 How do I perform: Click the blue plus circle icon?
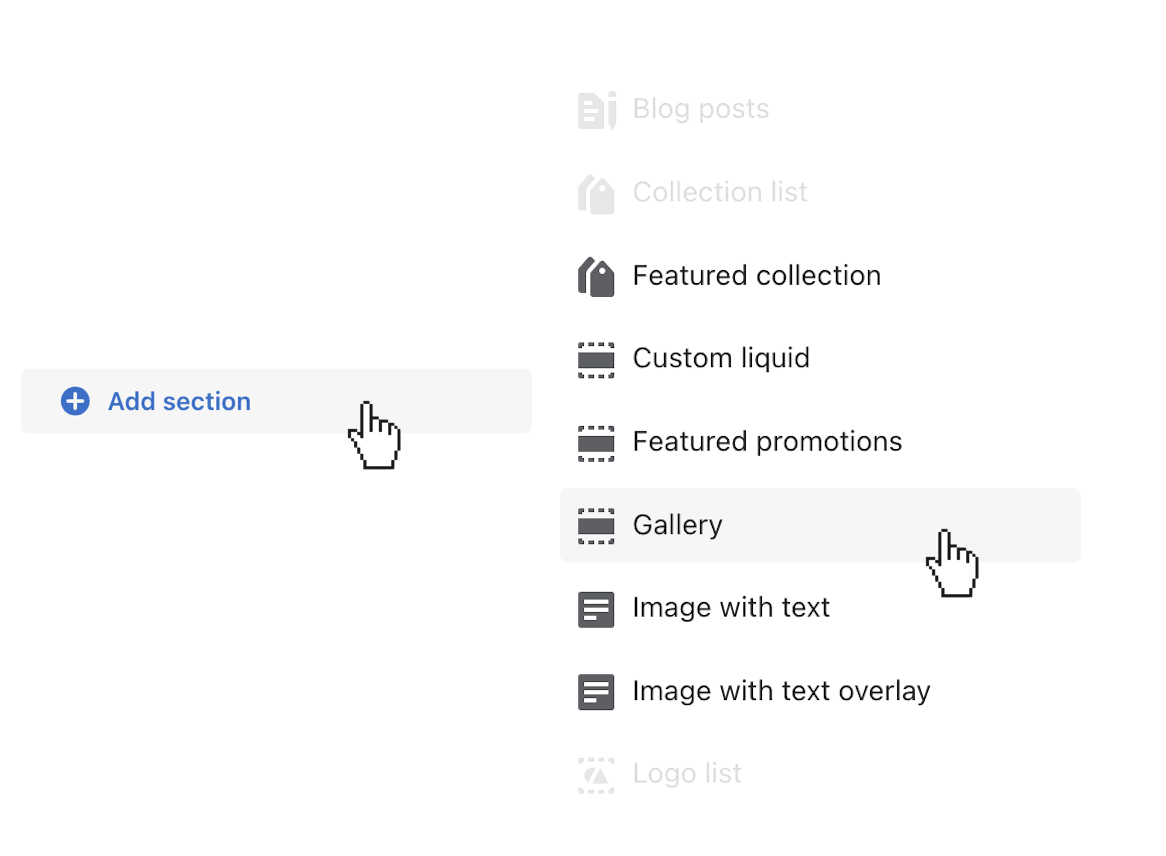click(x=75, y=401)
